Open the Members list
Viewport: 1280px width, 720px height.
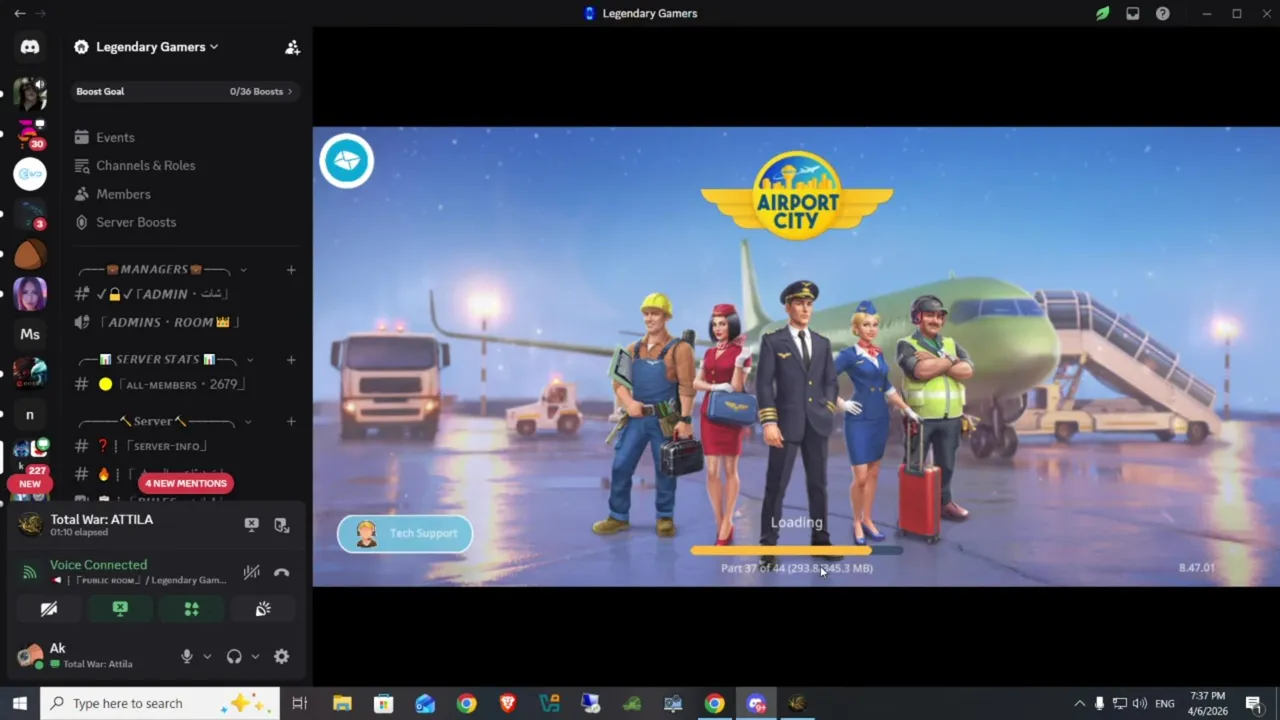pos(123,194)
